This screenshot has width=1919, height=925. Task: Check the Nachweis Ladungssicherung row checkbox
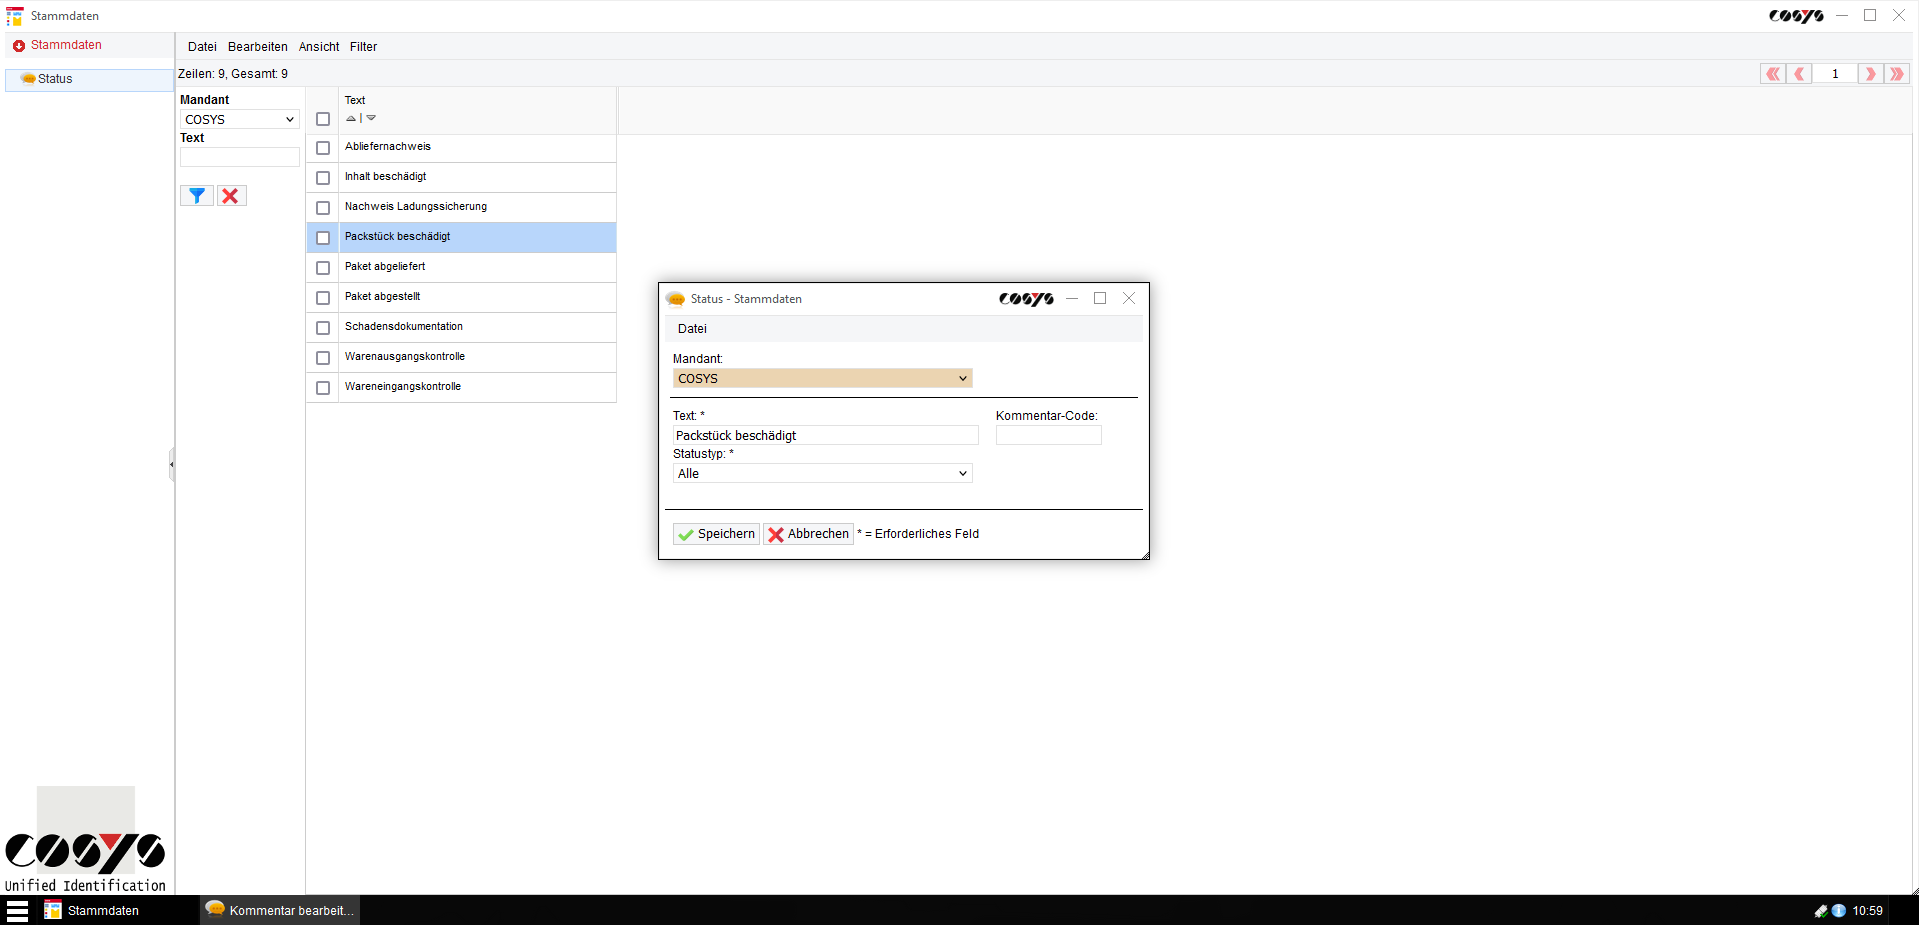point(323,208)
